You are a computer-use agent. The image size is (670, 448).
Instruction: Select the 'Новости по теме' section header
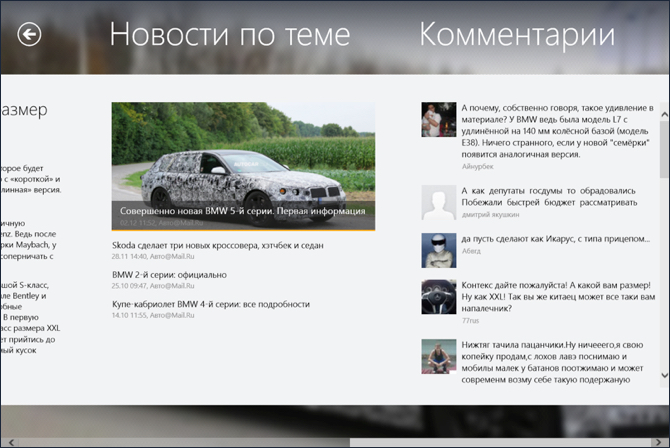coord(230,34)
